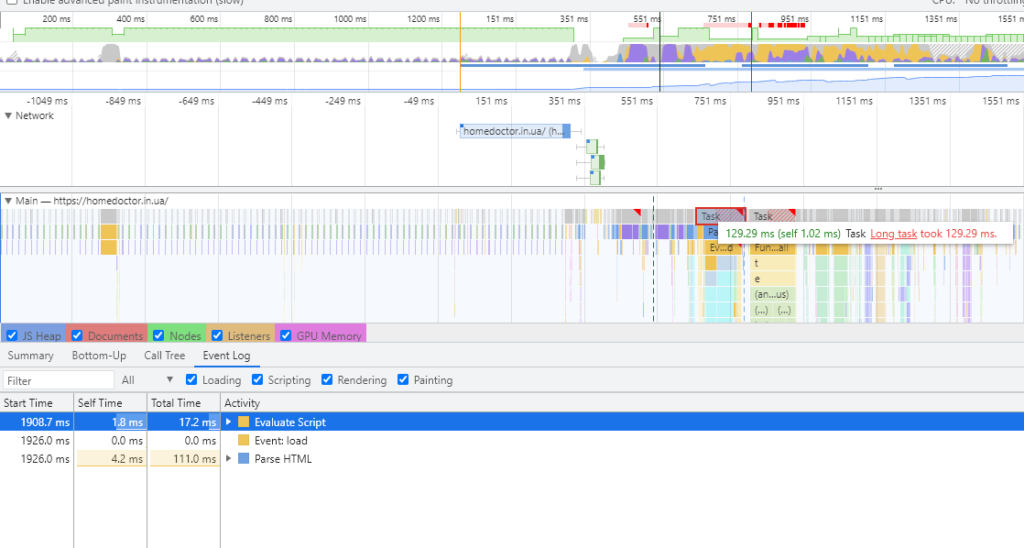Screen dimensions: 1024x548
Task: Toggle the Nodes checkbox
Action: (x=159, y=336)
